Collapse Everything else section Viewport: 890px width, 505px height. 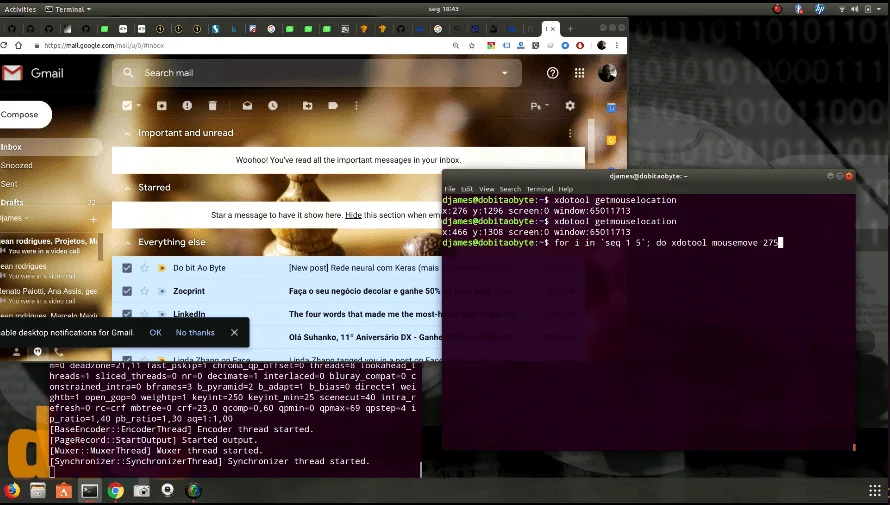coord(128,242)
